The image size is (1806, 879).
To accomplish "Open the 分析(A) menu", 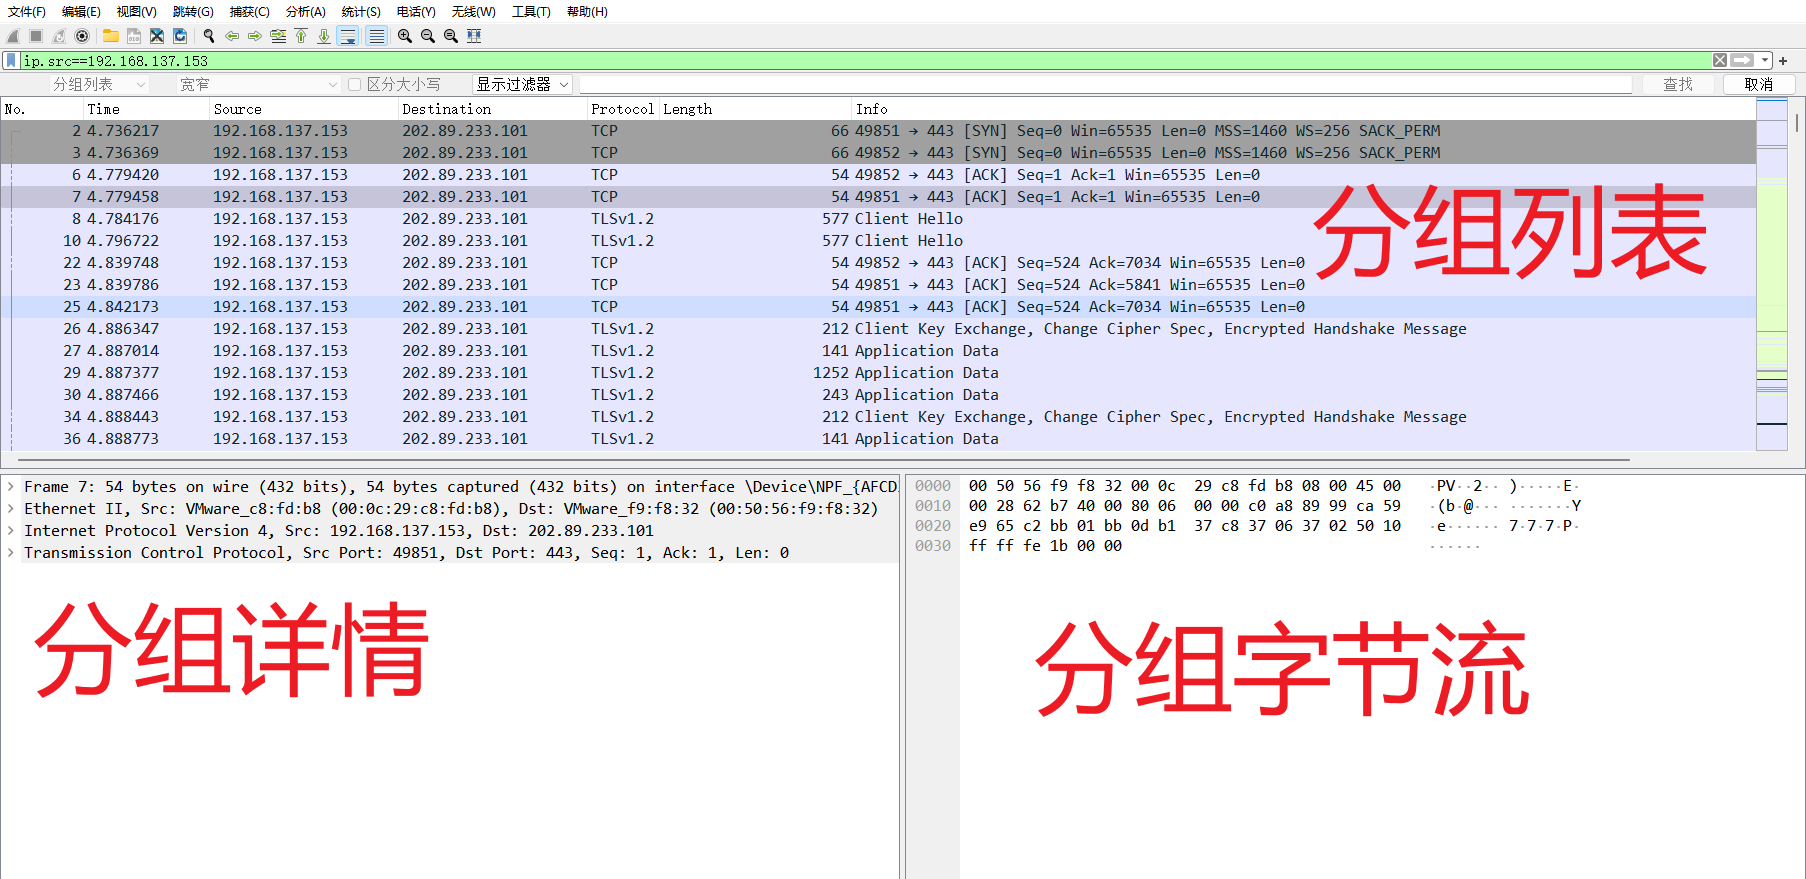I will 305,12.
